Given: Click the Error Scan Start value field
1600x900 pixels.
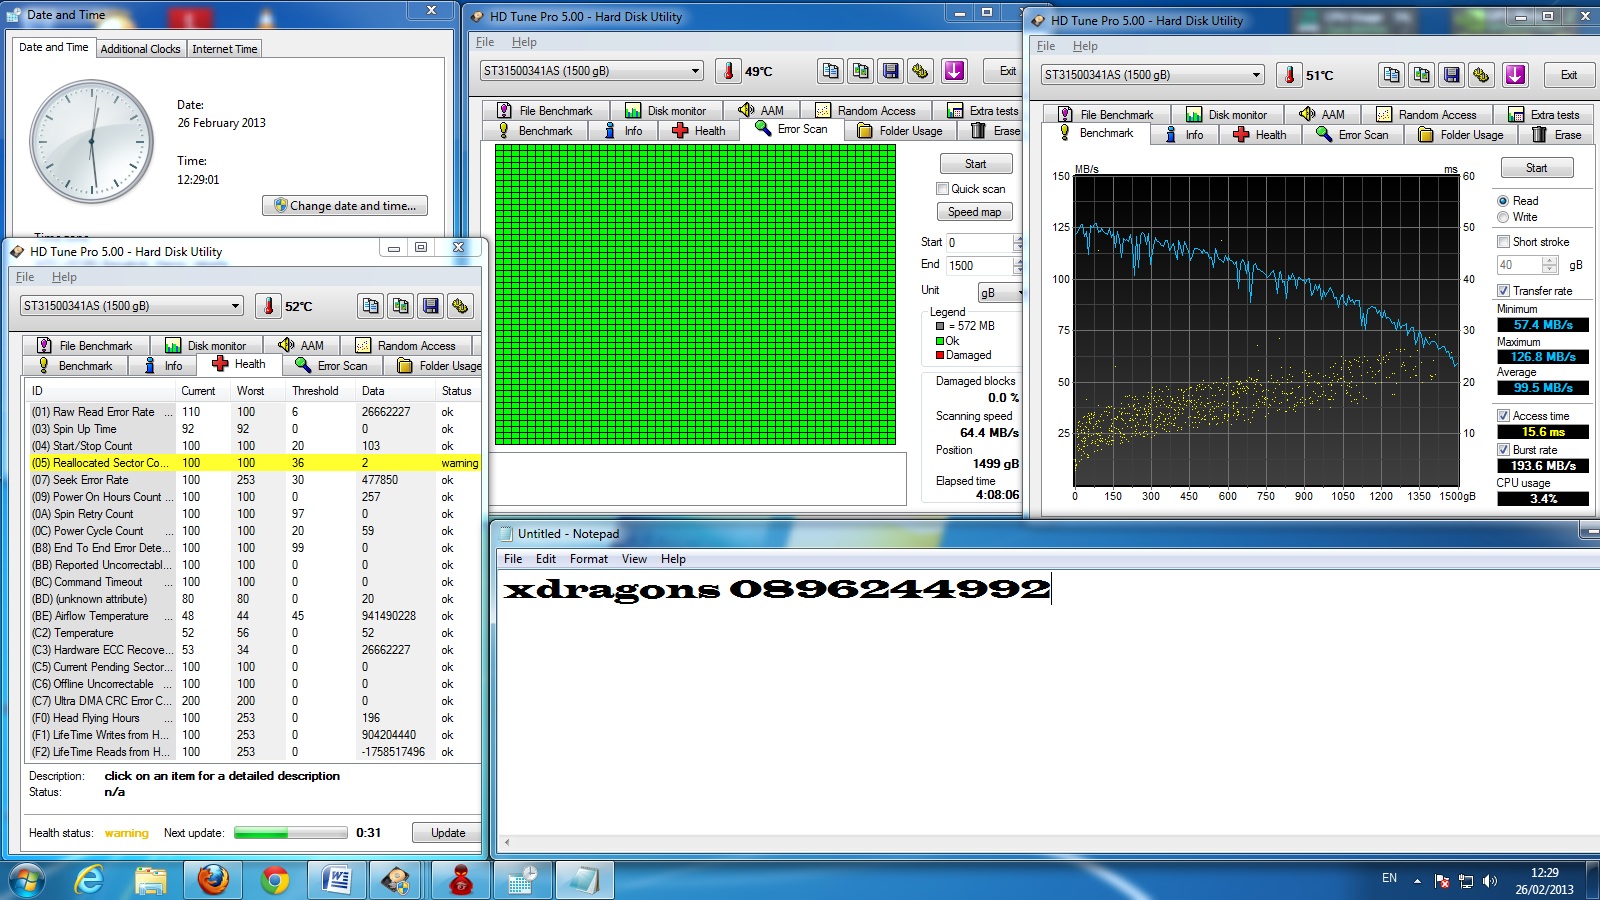Looking at the screenshot, I should 981,243.
